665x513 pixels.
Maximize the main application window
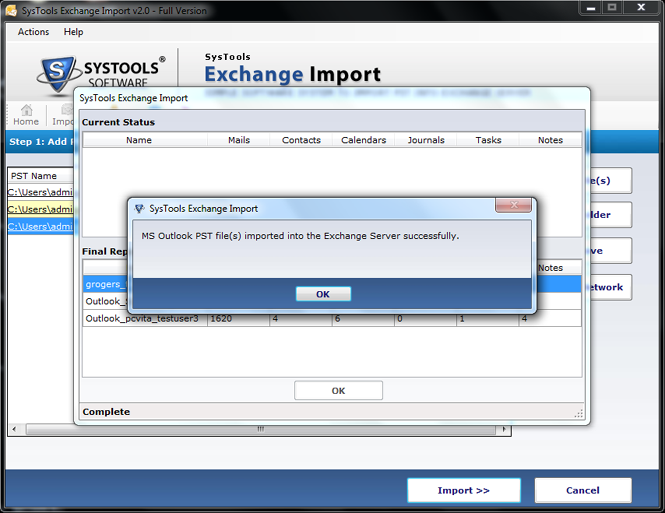click(612, 8)
